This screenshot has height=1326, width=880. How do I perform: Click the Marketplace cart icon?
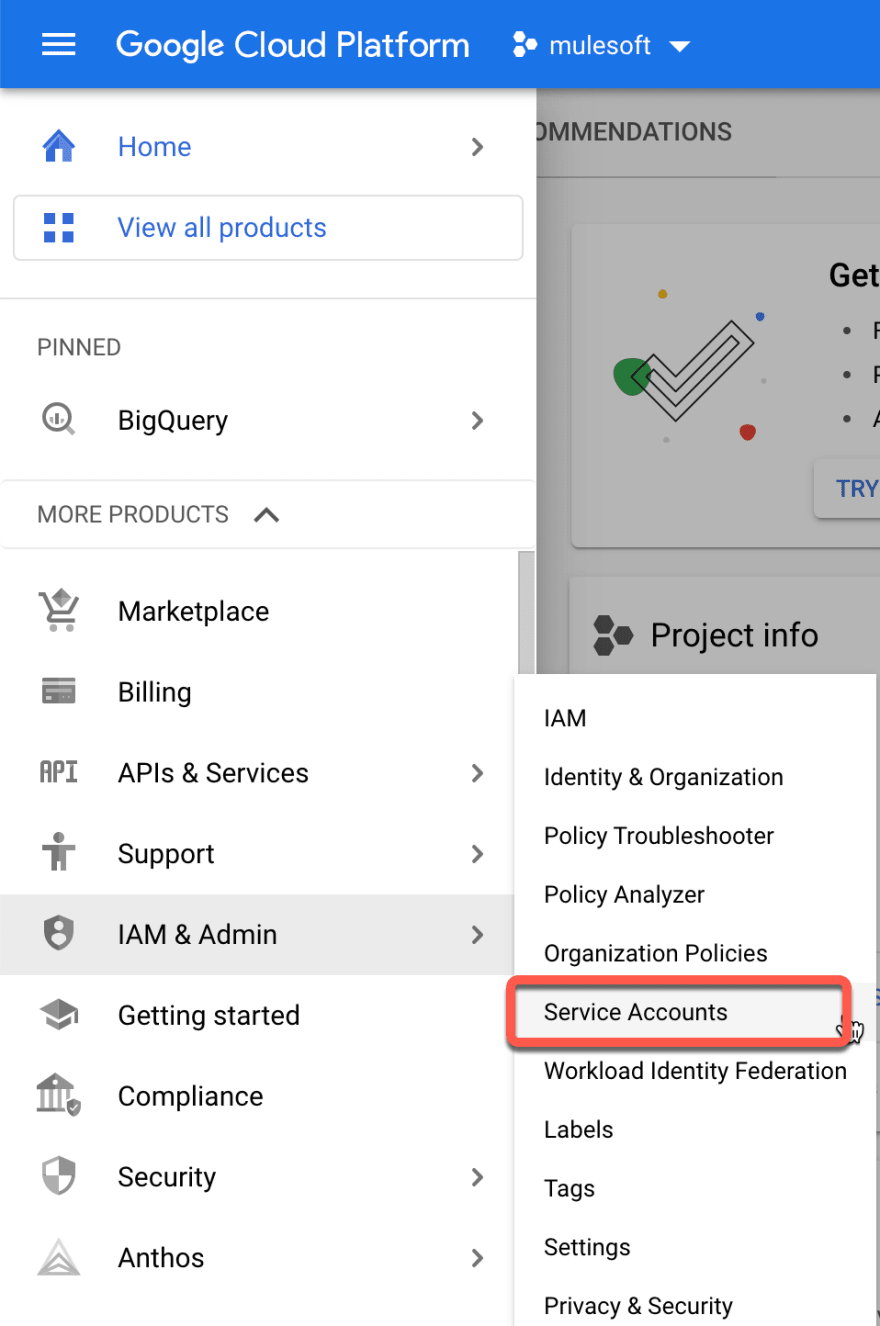click(59, 611)
